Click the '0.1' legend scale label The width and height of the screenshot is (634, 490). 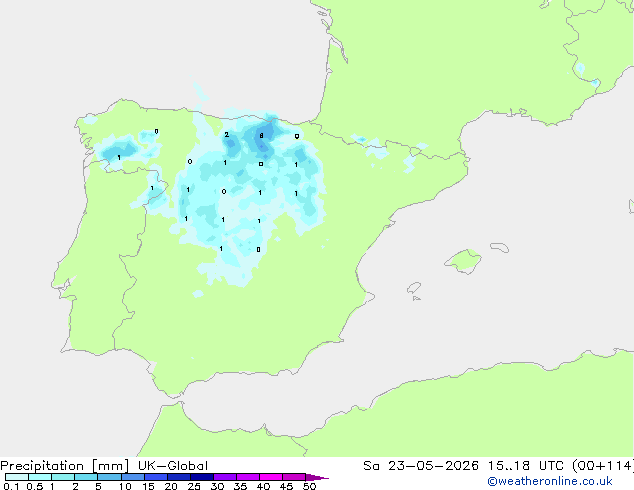point(11,486)
